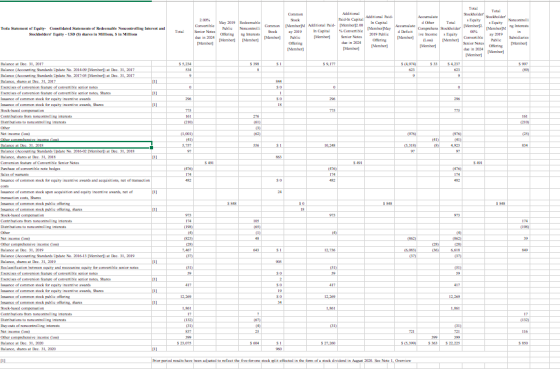Select the 'Total Stockholders' Equity [Member]' header cell
Image resolution: width=560 pixels, height=369 pixels.
coord(451,31)
